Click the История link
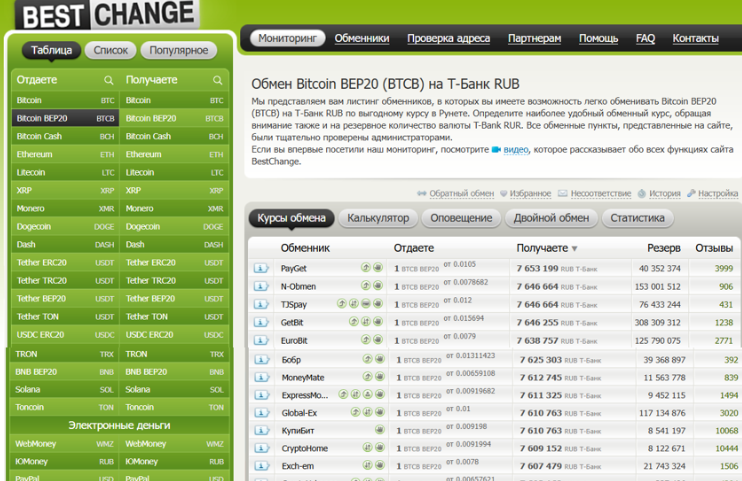The height and width of the screenshot is (481, 742). [x=664, y=193]
